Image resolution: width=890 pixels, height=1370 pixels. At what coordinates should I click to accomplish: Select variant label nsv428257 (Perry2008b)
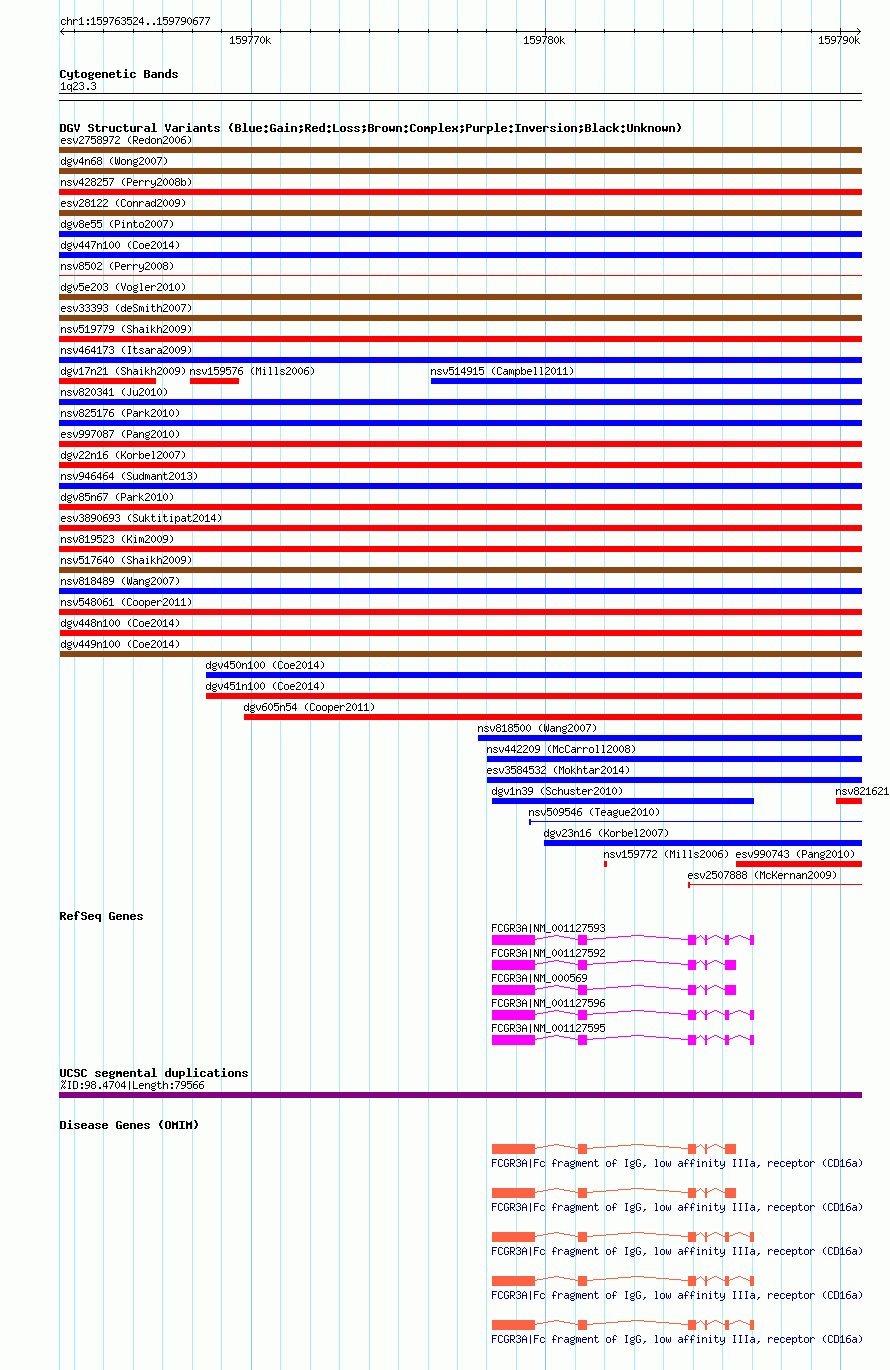coord(126,182)
